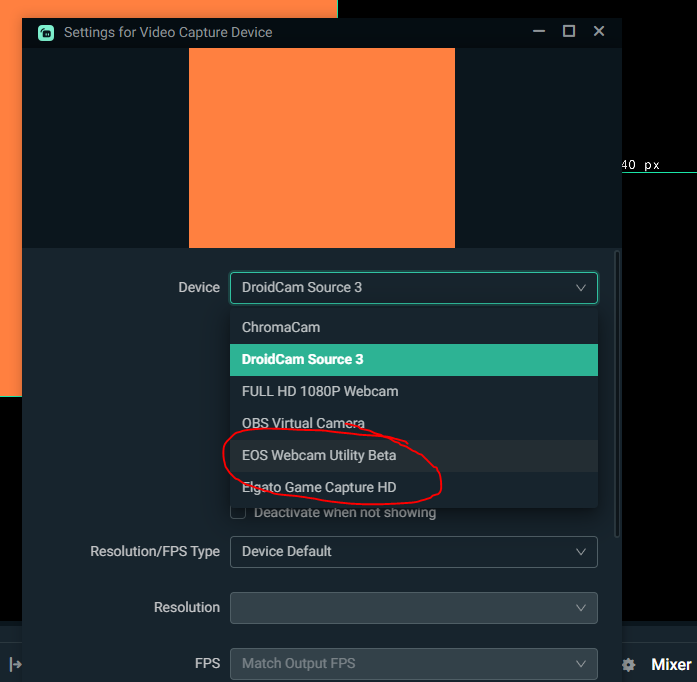Toggle Deactivate when not showing checkbox
Viewport: 697px width, 682px height.
pyautogui.click(x=238, y=513)
